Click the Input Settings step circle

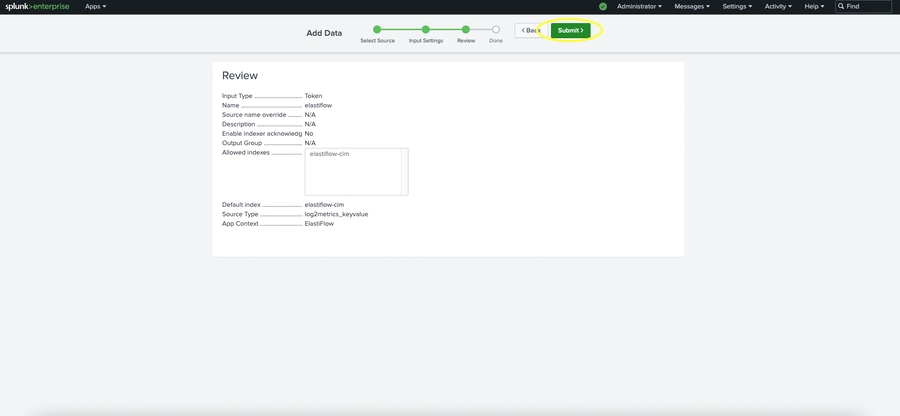click(x=426, y=30)
